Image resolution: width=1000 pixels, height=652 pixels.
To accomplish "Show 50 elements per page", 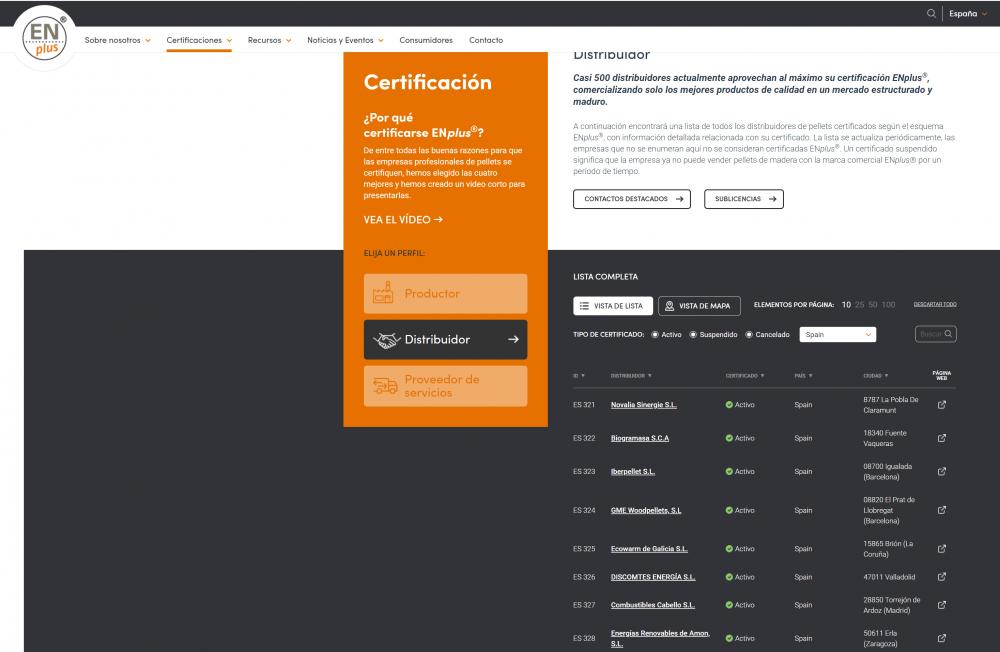I will pos(873,305).
